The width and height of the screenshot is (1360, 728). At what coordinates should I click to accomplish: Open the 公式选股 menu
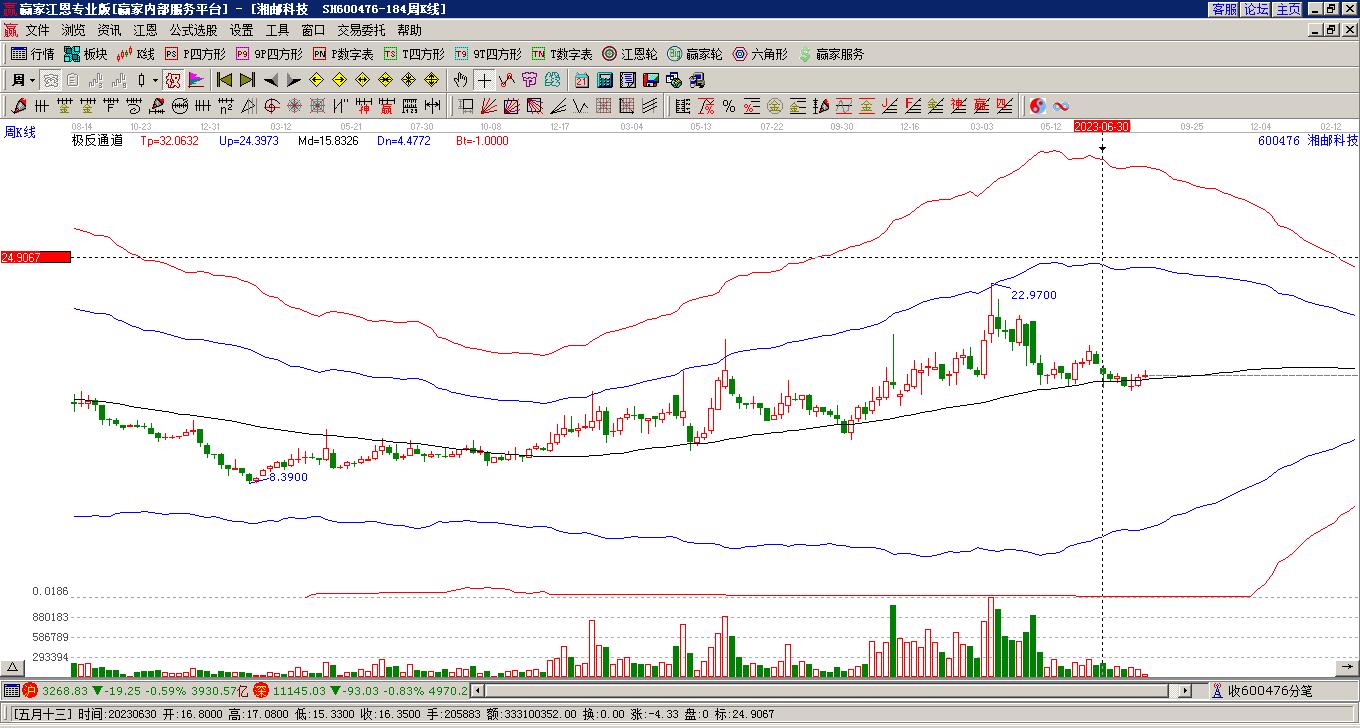pyautogui.click(x=193, y=30)
